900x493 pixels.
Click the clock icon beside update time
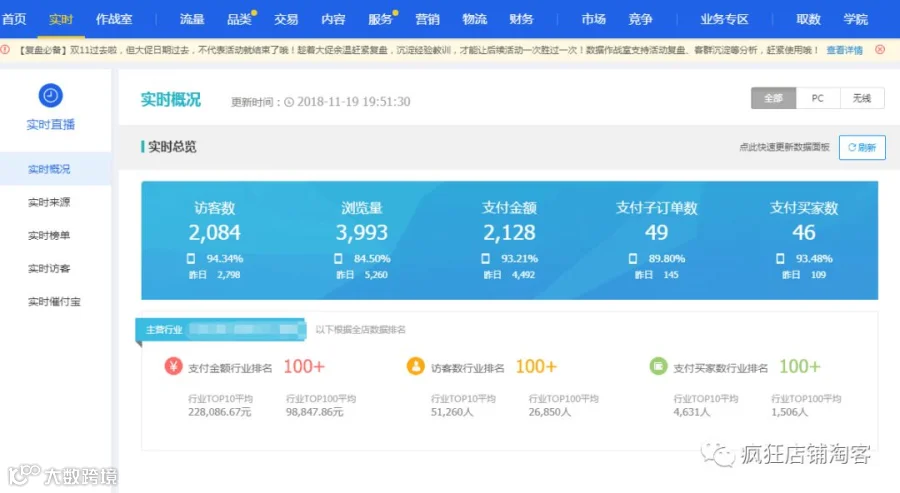289,102
